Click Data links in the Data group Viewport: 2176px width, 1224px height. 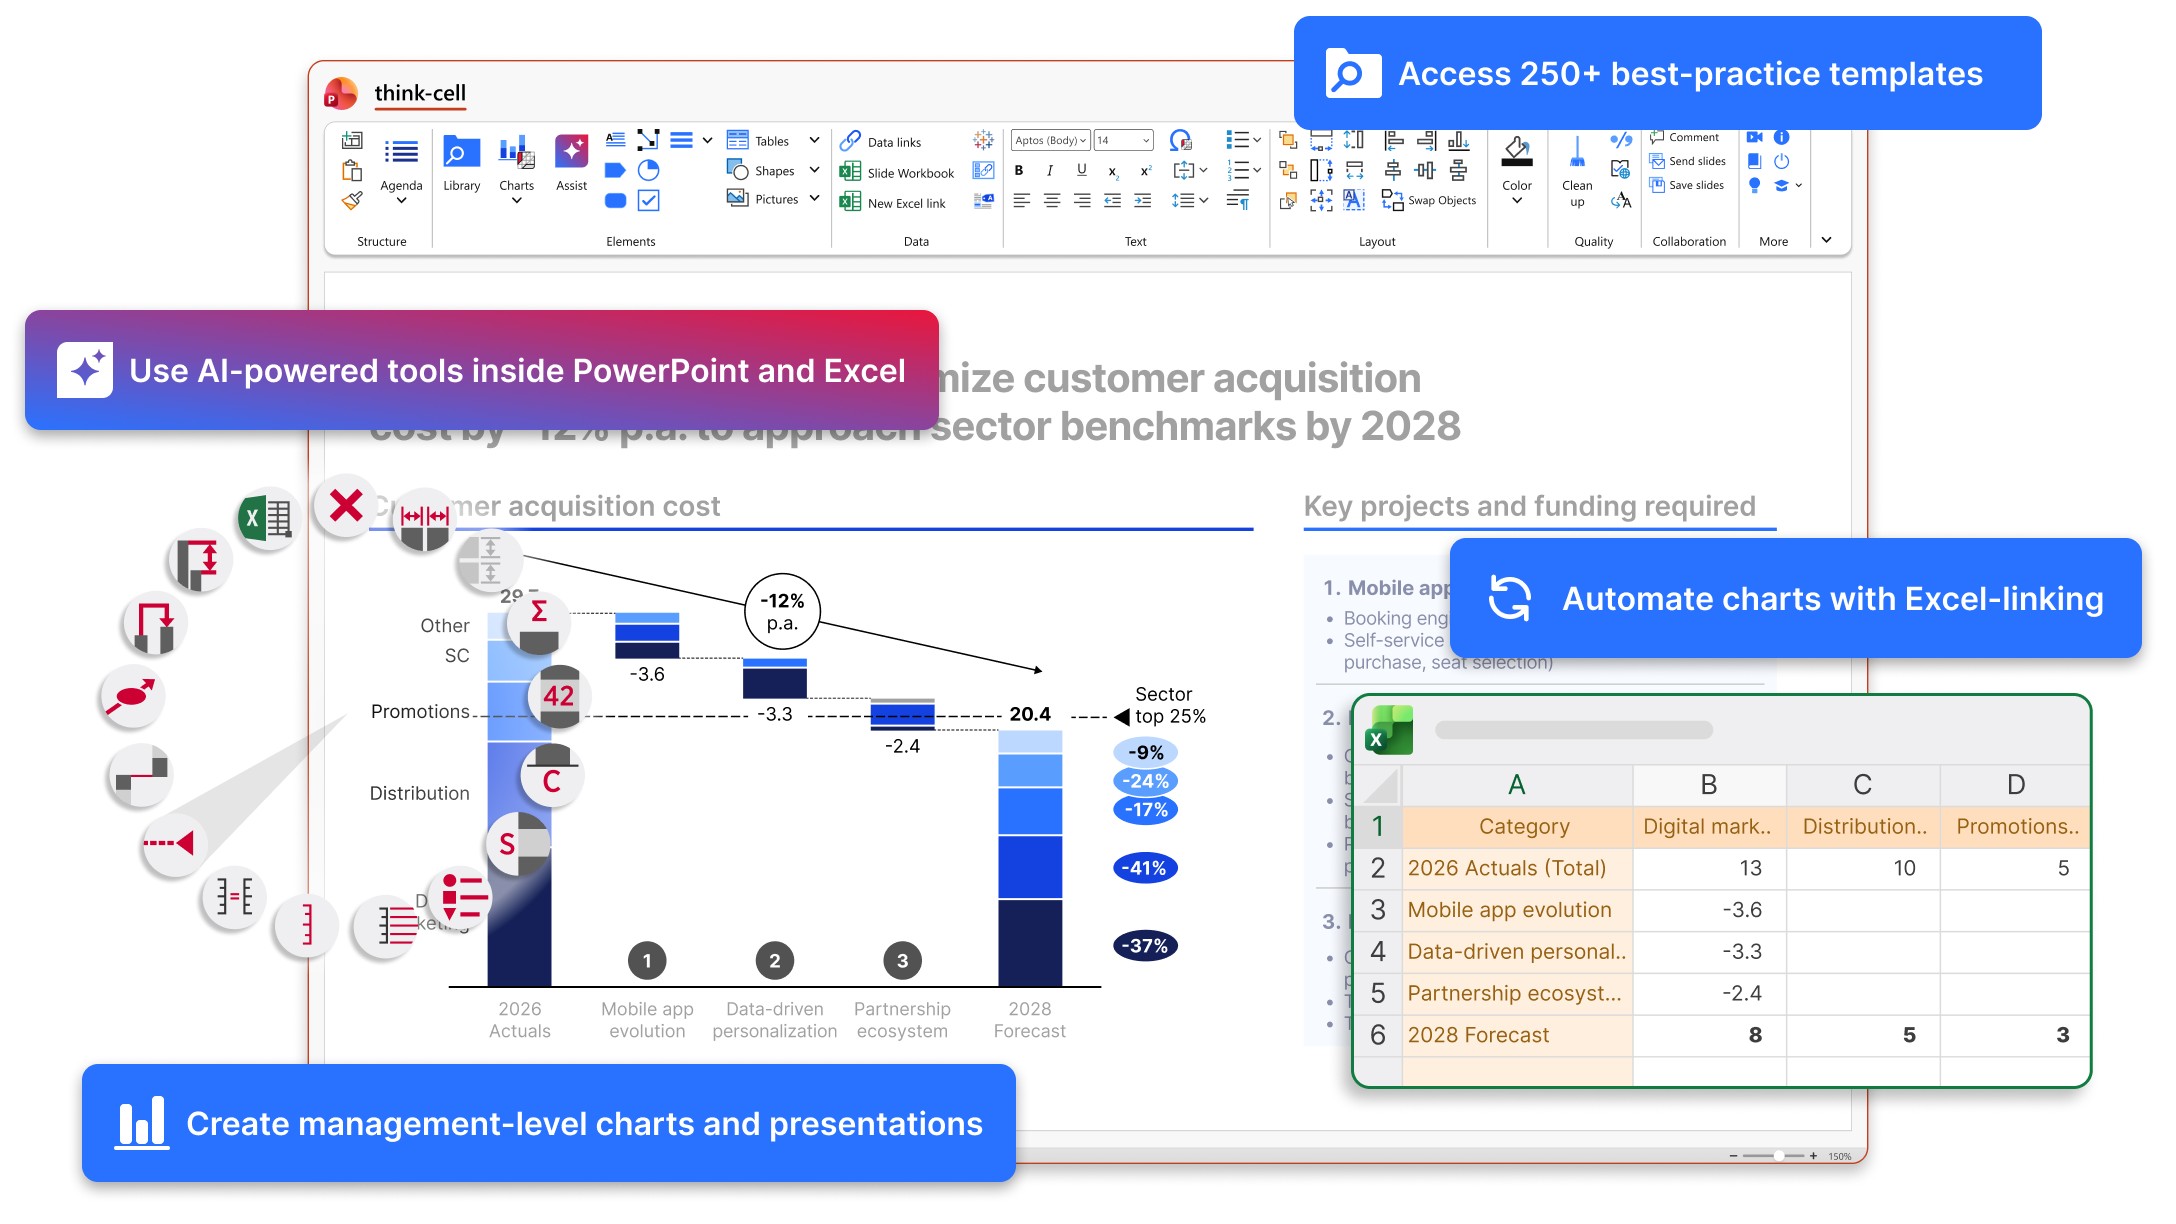click(x=881, y=141)
